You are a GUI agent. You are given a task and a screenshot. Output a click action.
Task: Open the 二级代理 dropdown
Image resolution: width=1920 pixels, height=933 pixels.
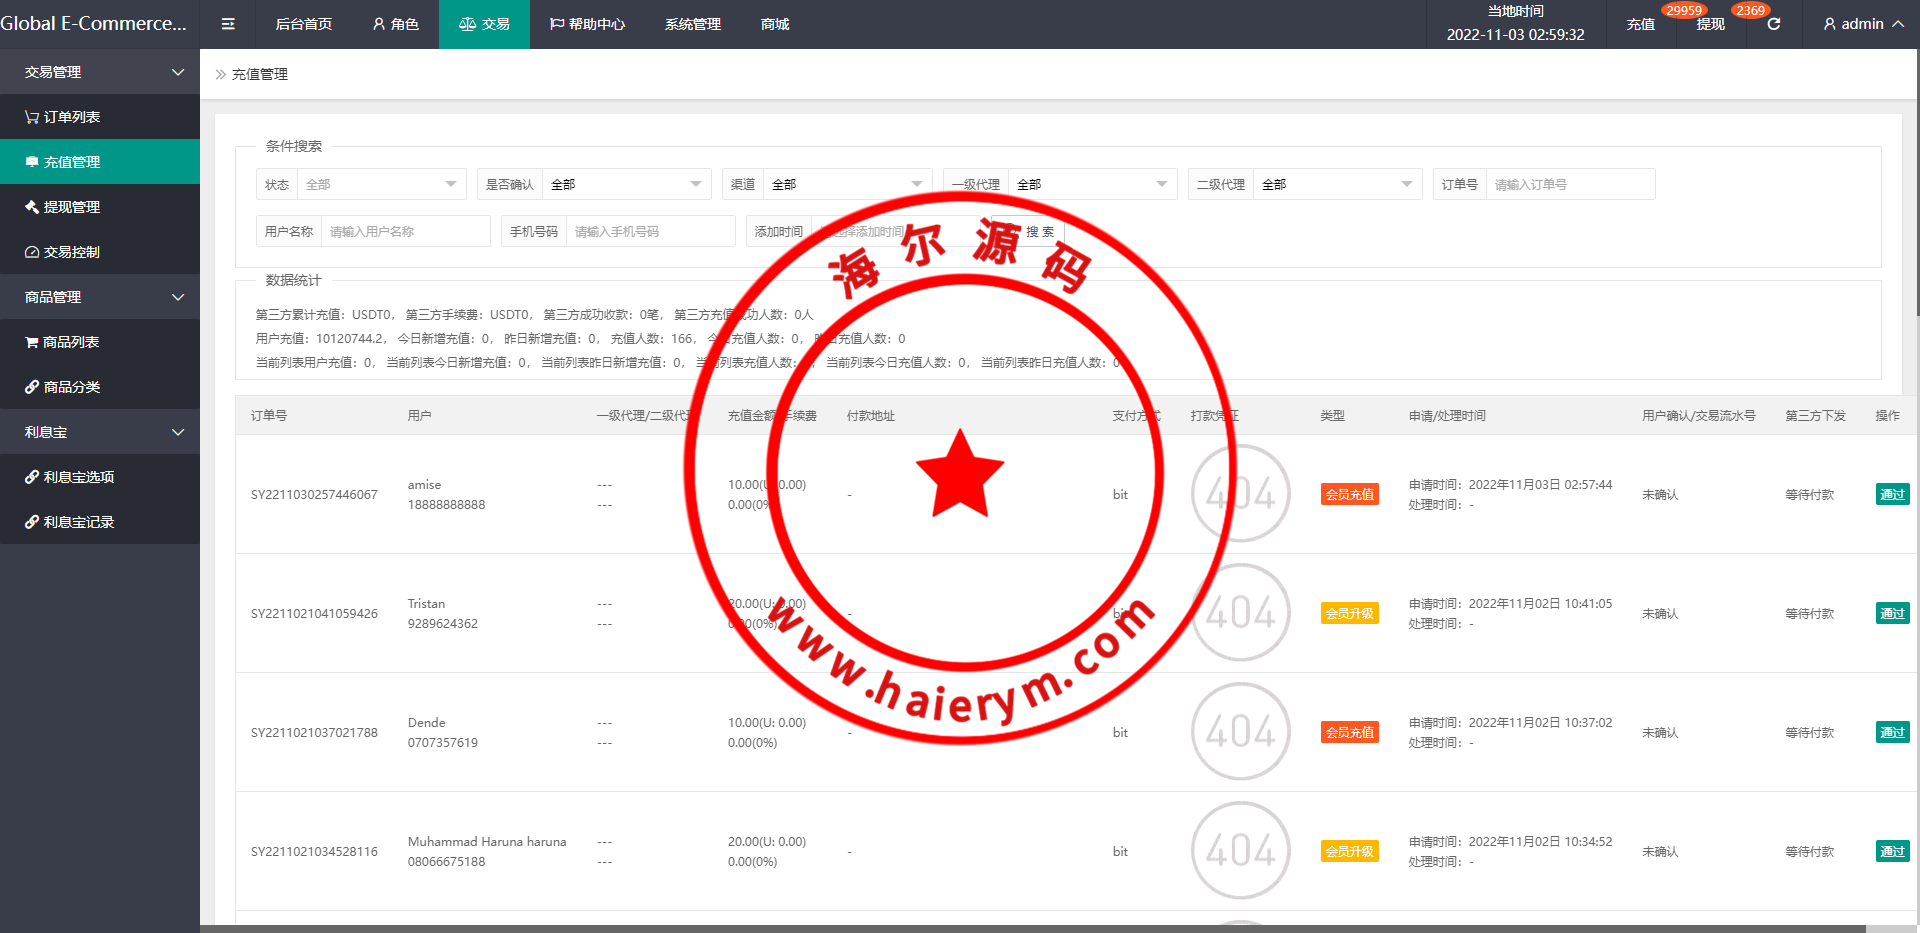(x=1335, y=184)
